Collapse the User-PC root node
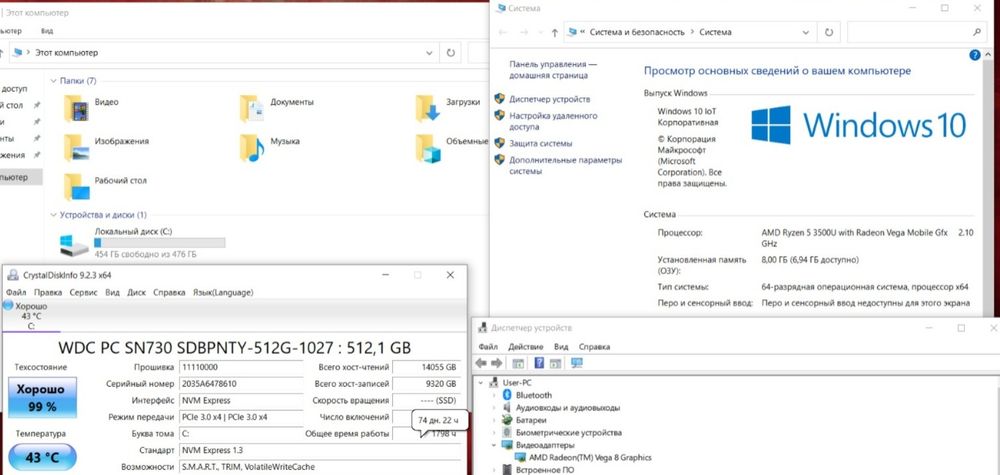The image size is (1000, 475). [482, 383]
